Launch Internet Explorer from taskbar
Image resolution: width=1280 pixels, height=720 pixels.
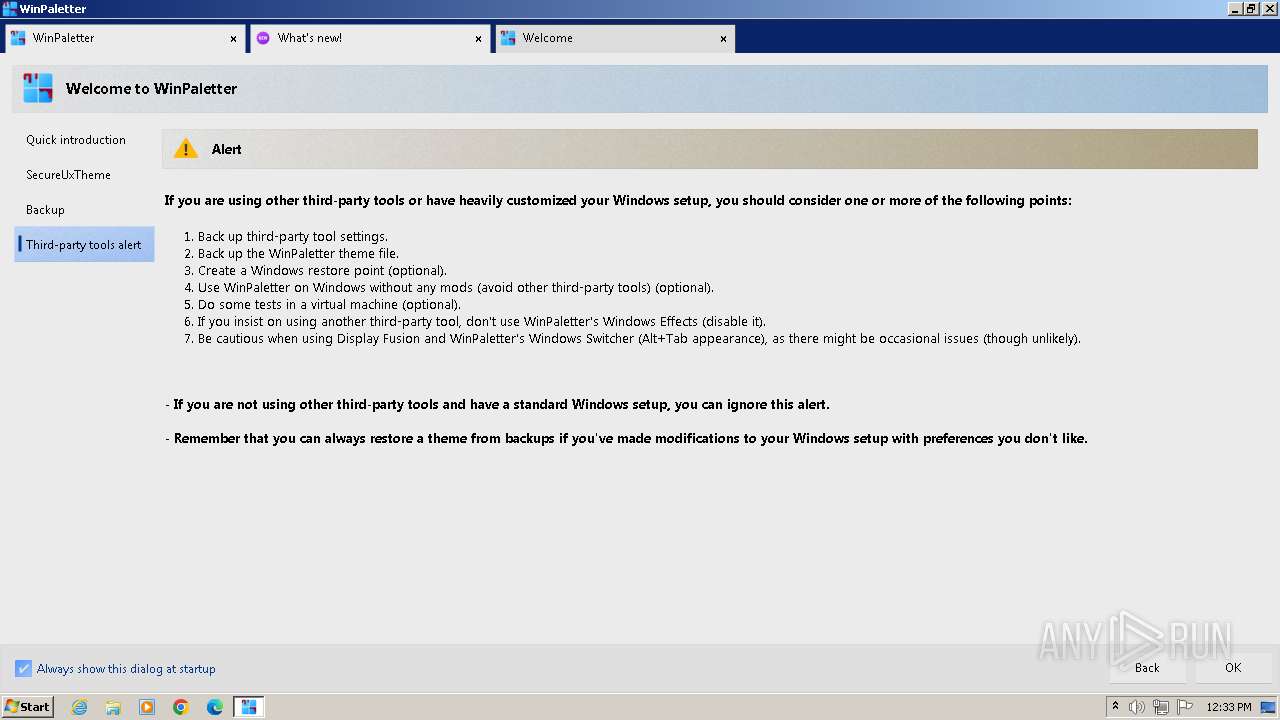click(79, 707)
